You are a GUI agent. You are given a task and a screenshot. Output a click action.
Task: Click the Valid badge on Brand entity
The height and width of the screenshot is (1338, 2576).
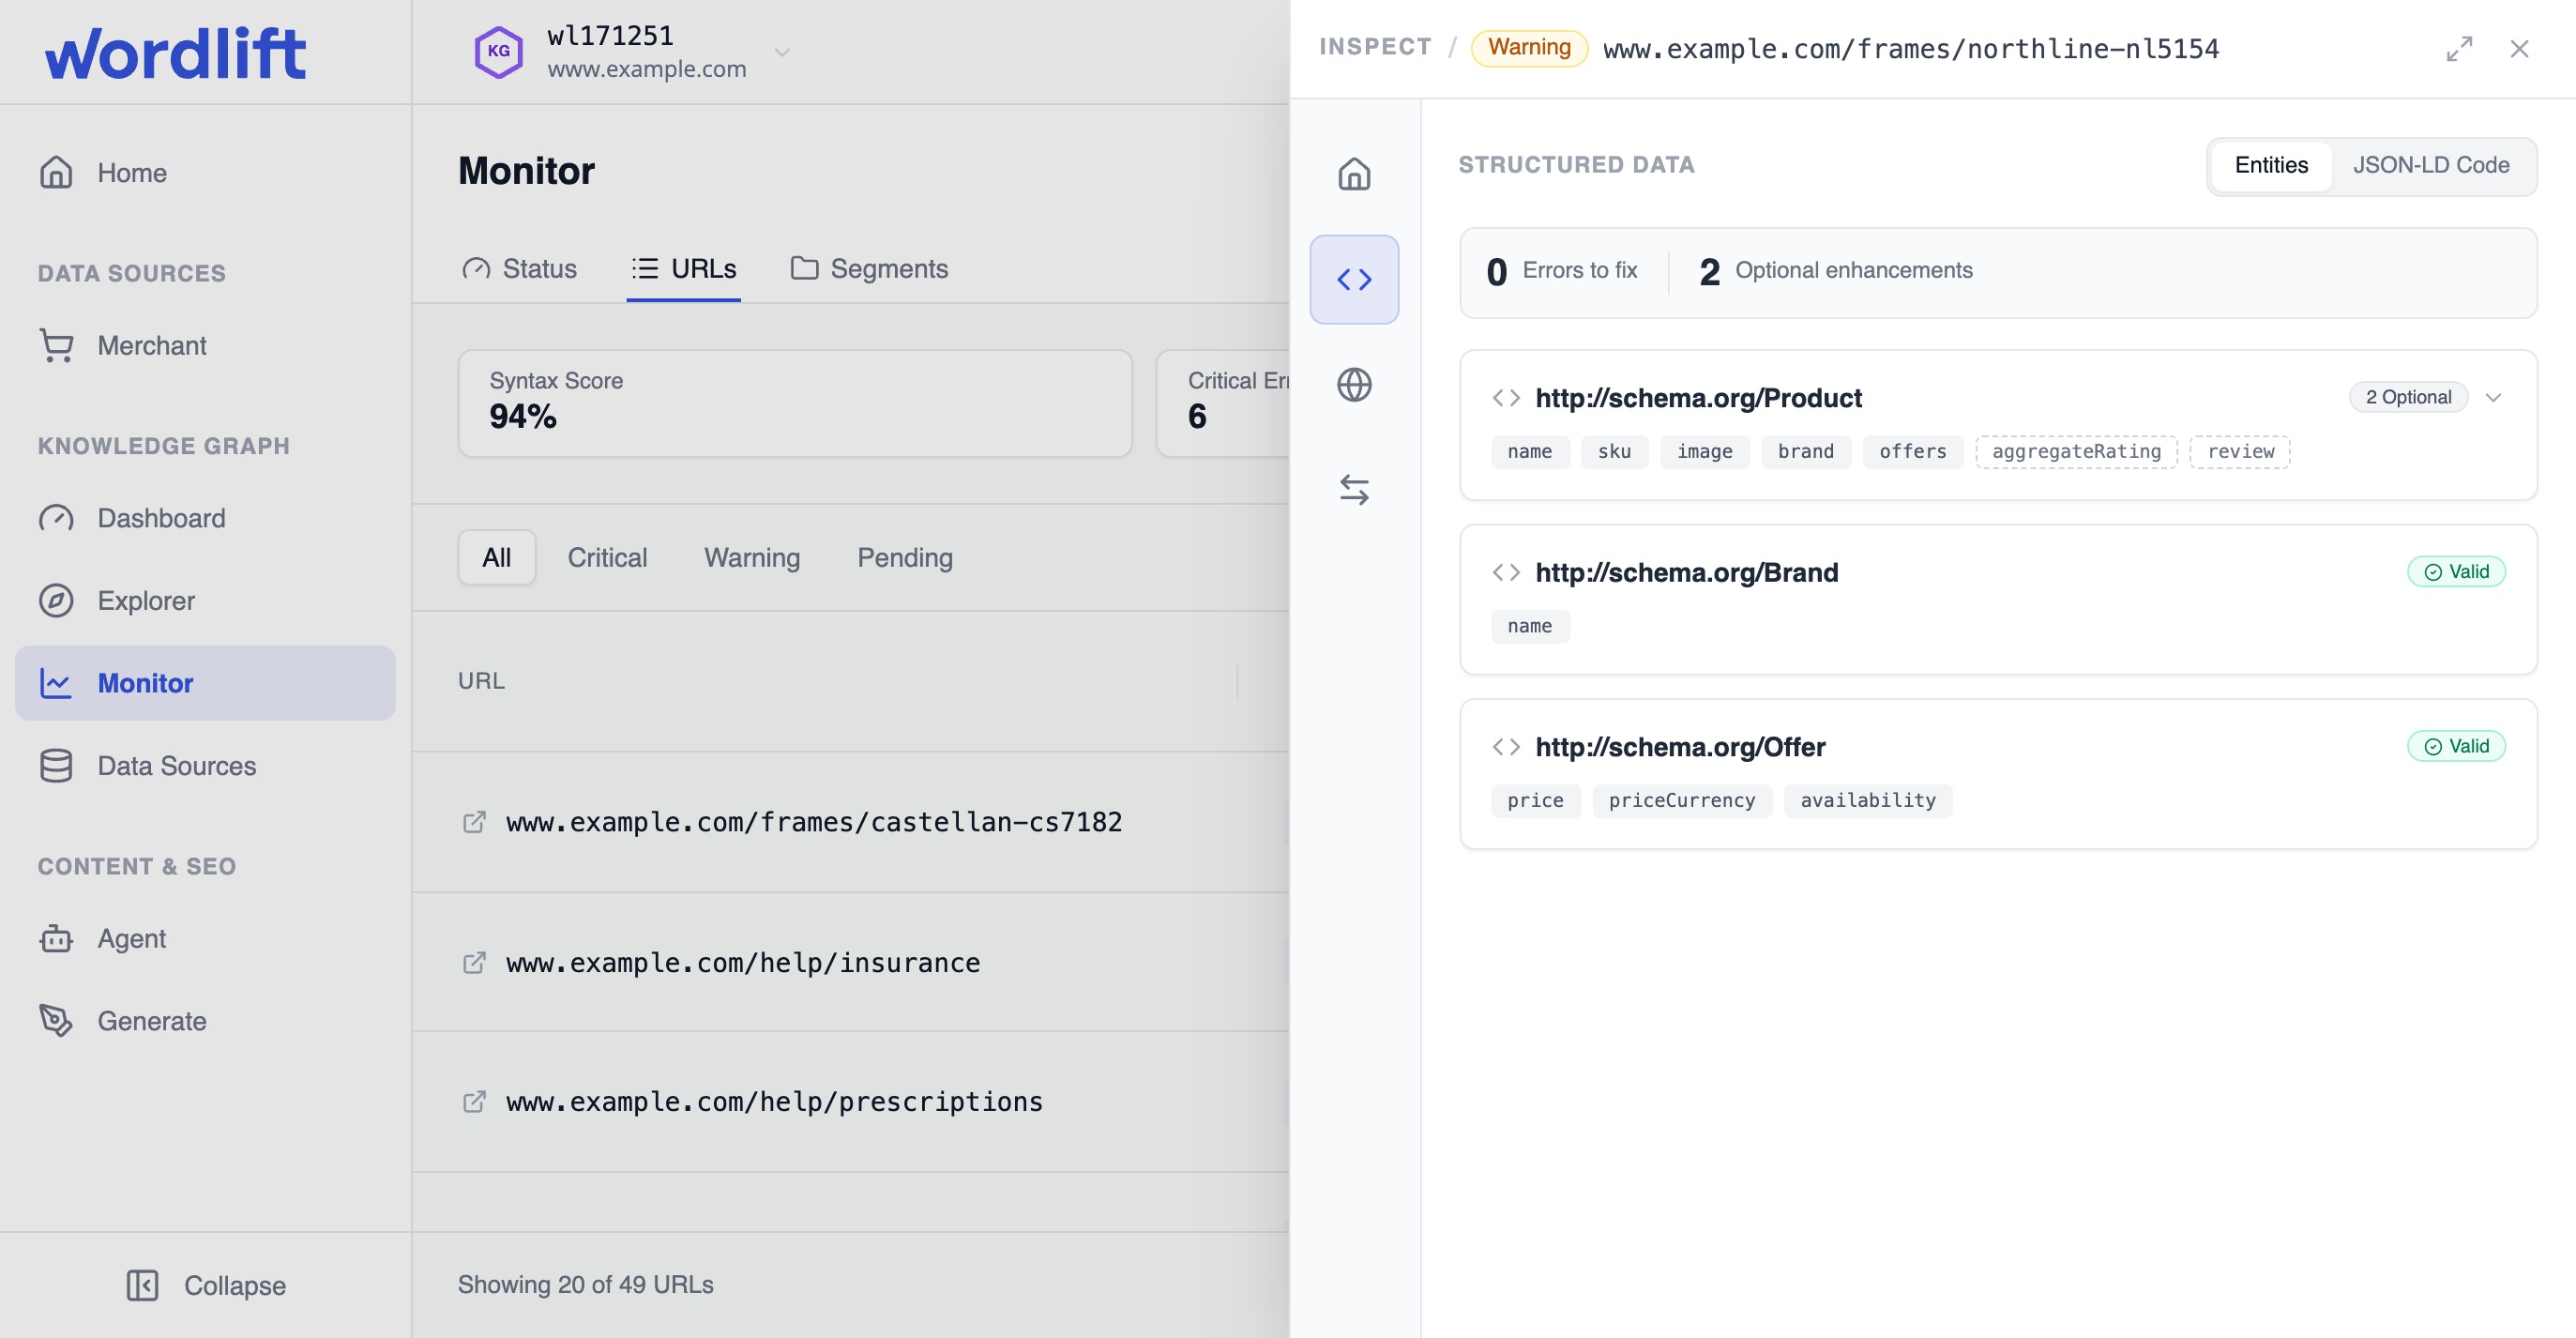pyautogui.click(x=2456, y=572)
